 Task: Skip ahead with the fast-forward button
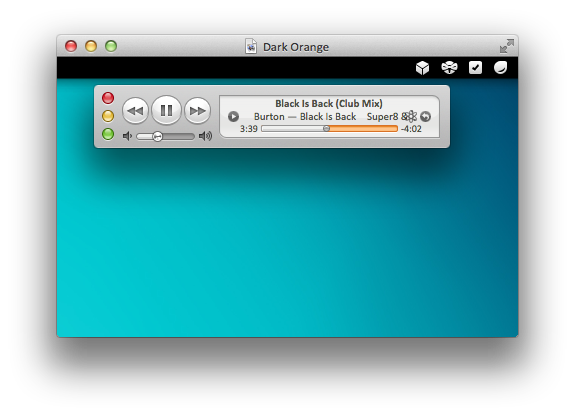[197, 110]
